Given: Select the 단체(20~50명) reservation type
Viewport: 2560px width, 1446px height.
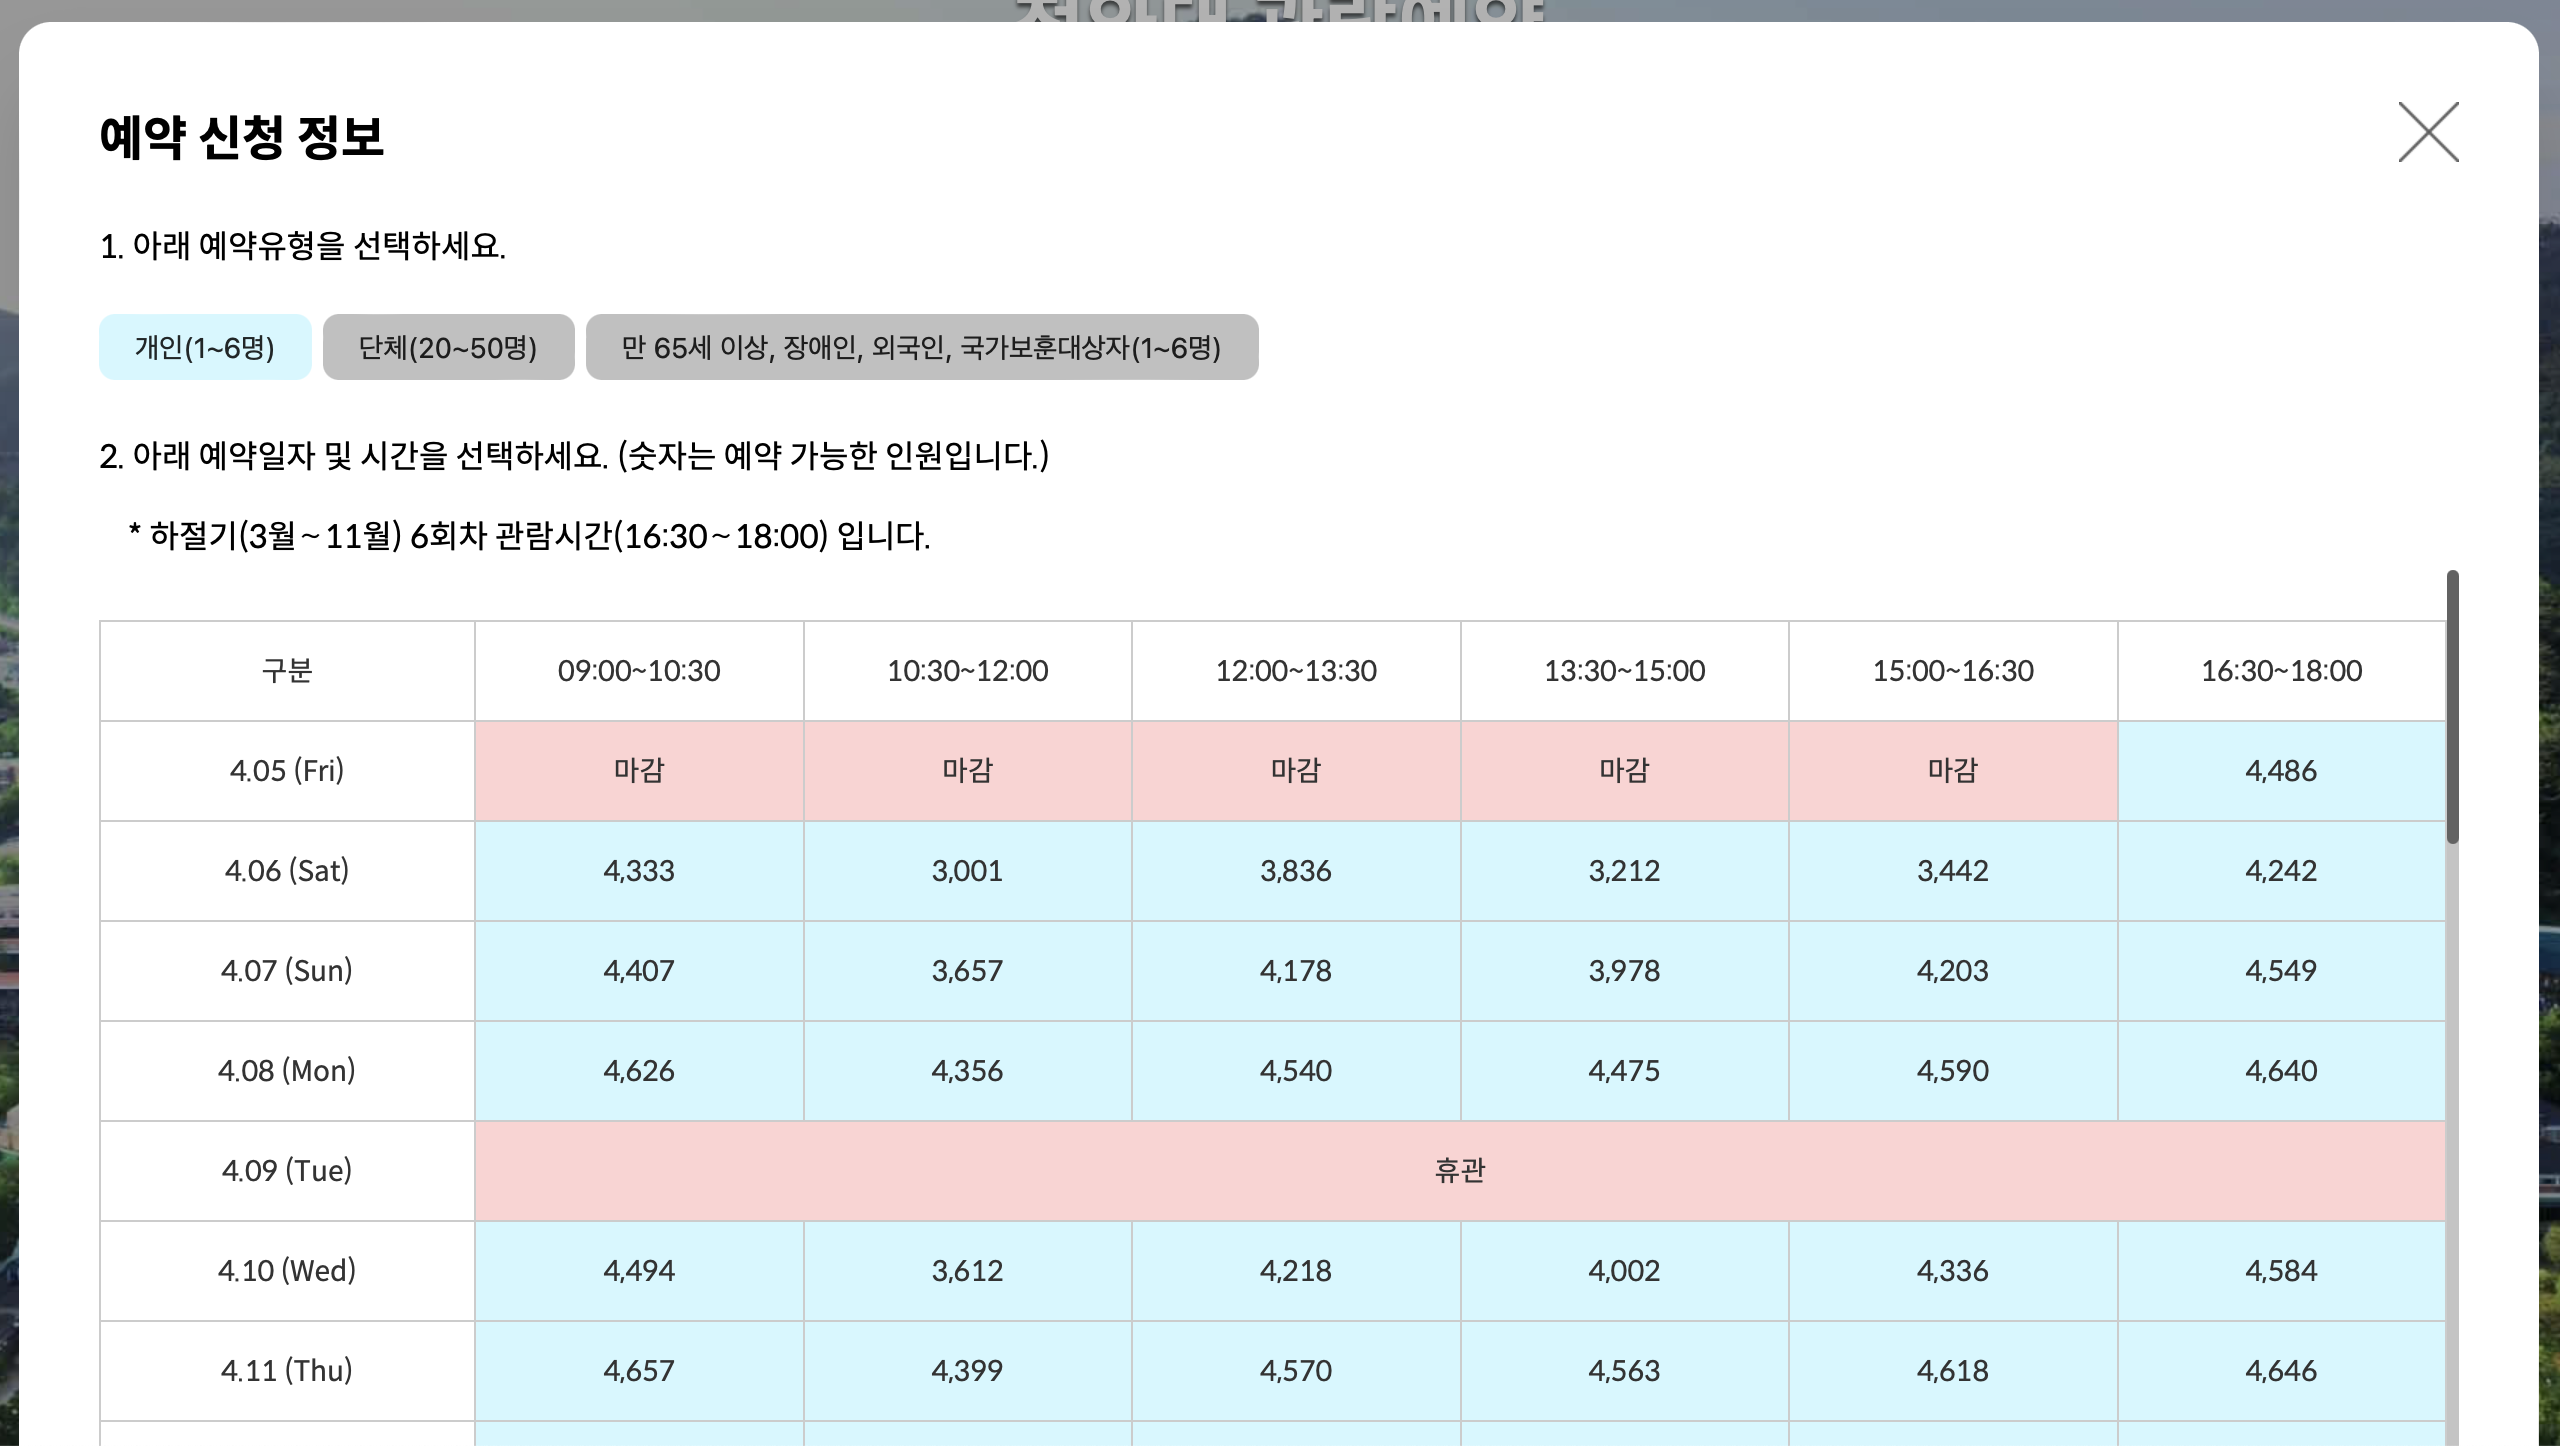Looking at the screenshot, I should tap(448, 347).
